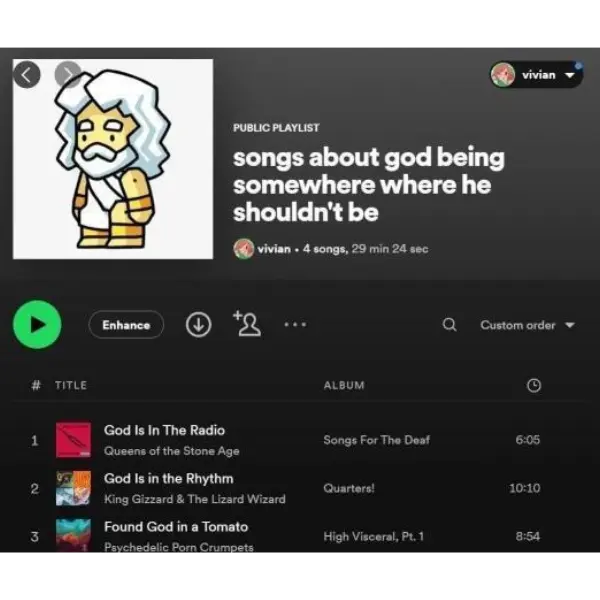This screenshot has height=600, width=600.
Task: Select the track God Is in the Rhythm
Action: click(x=168, y=478)
